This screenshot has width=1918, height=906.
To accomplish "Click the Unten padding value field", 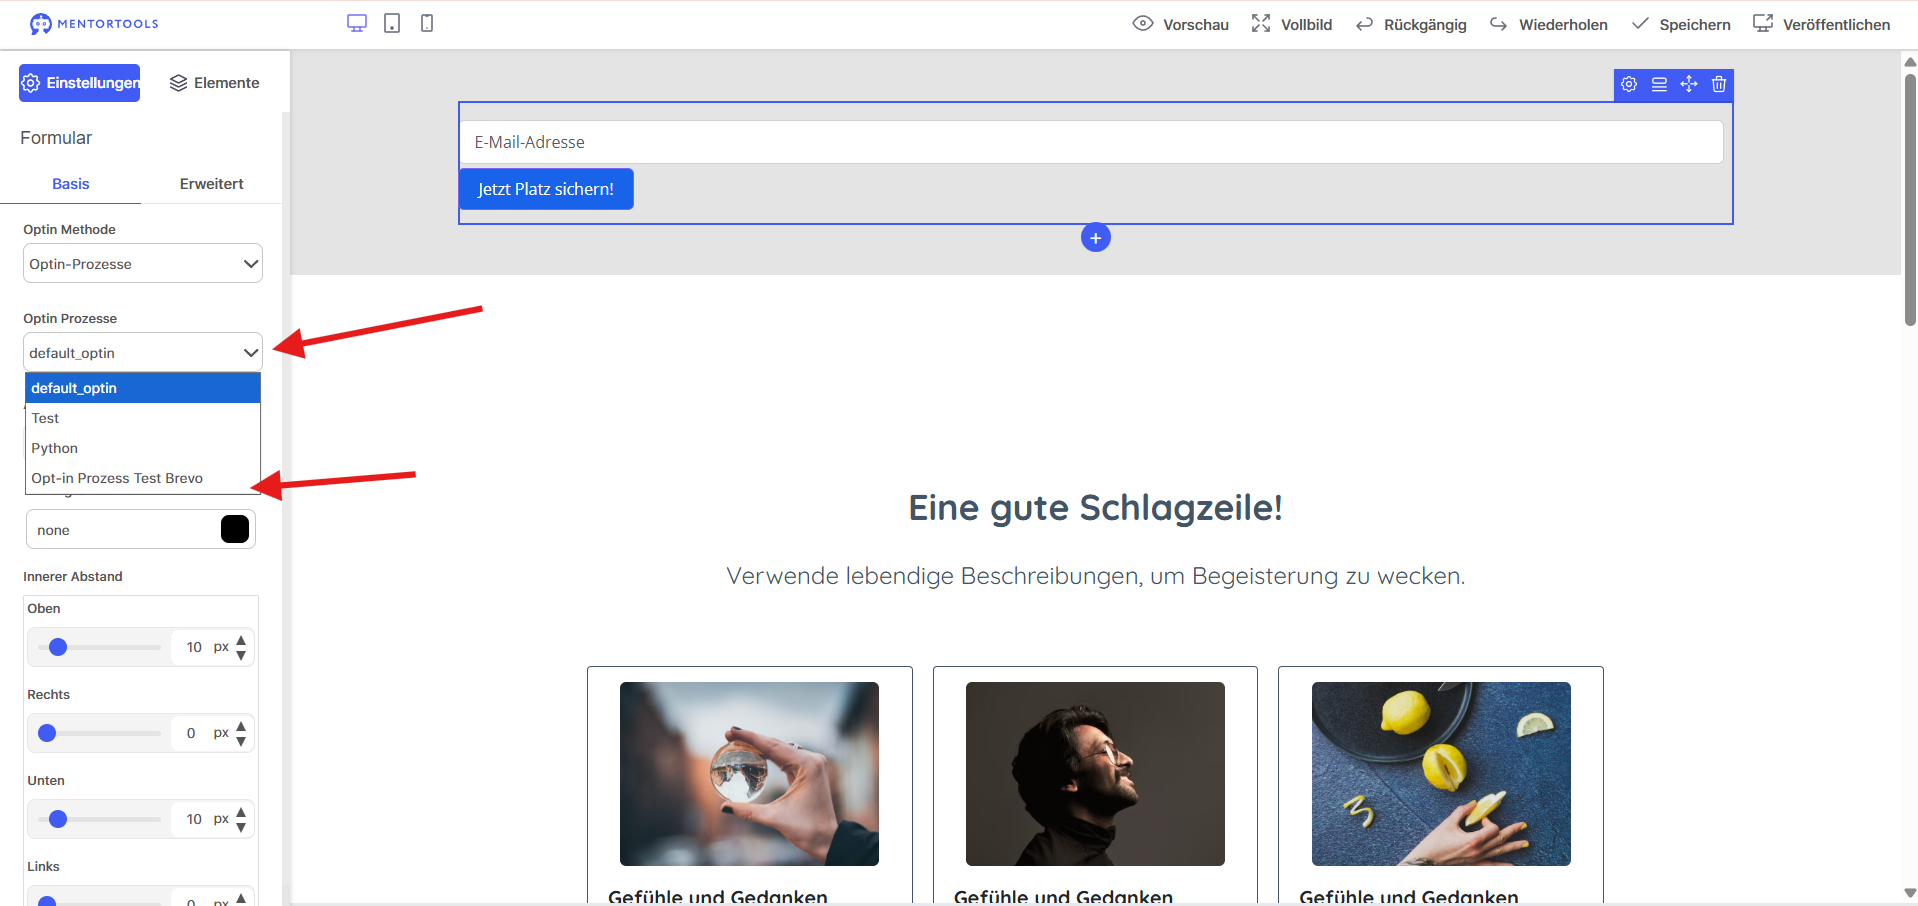I will click(x=193, y=819).
